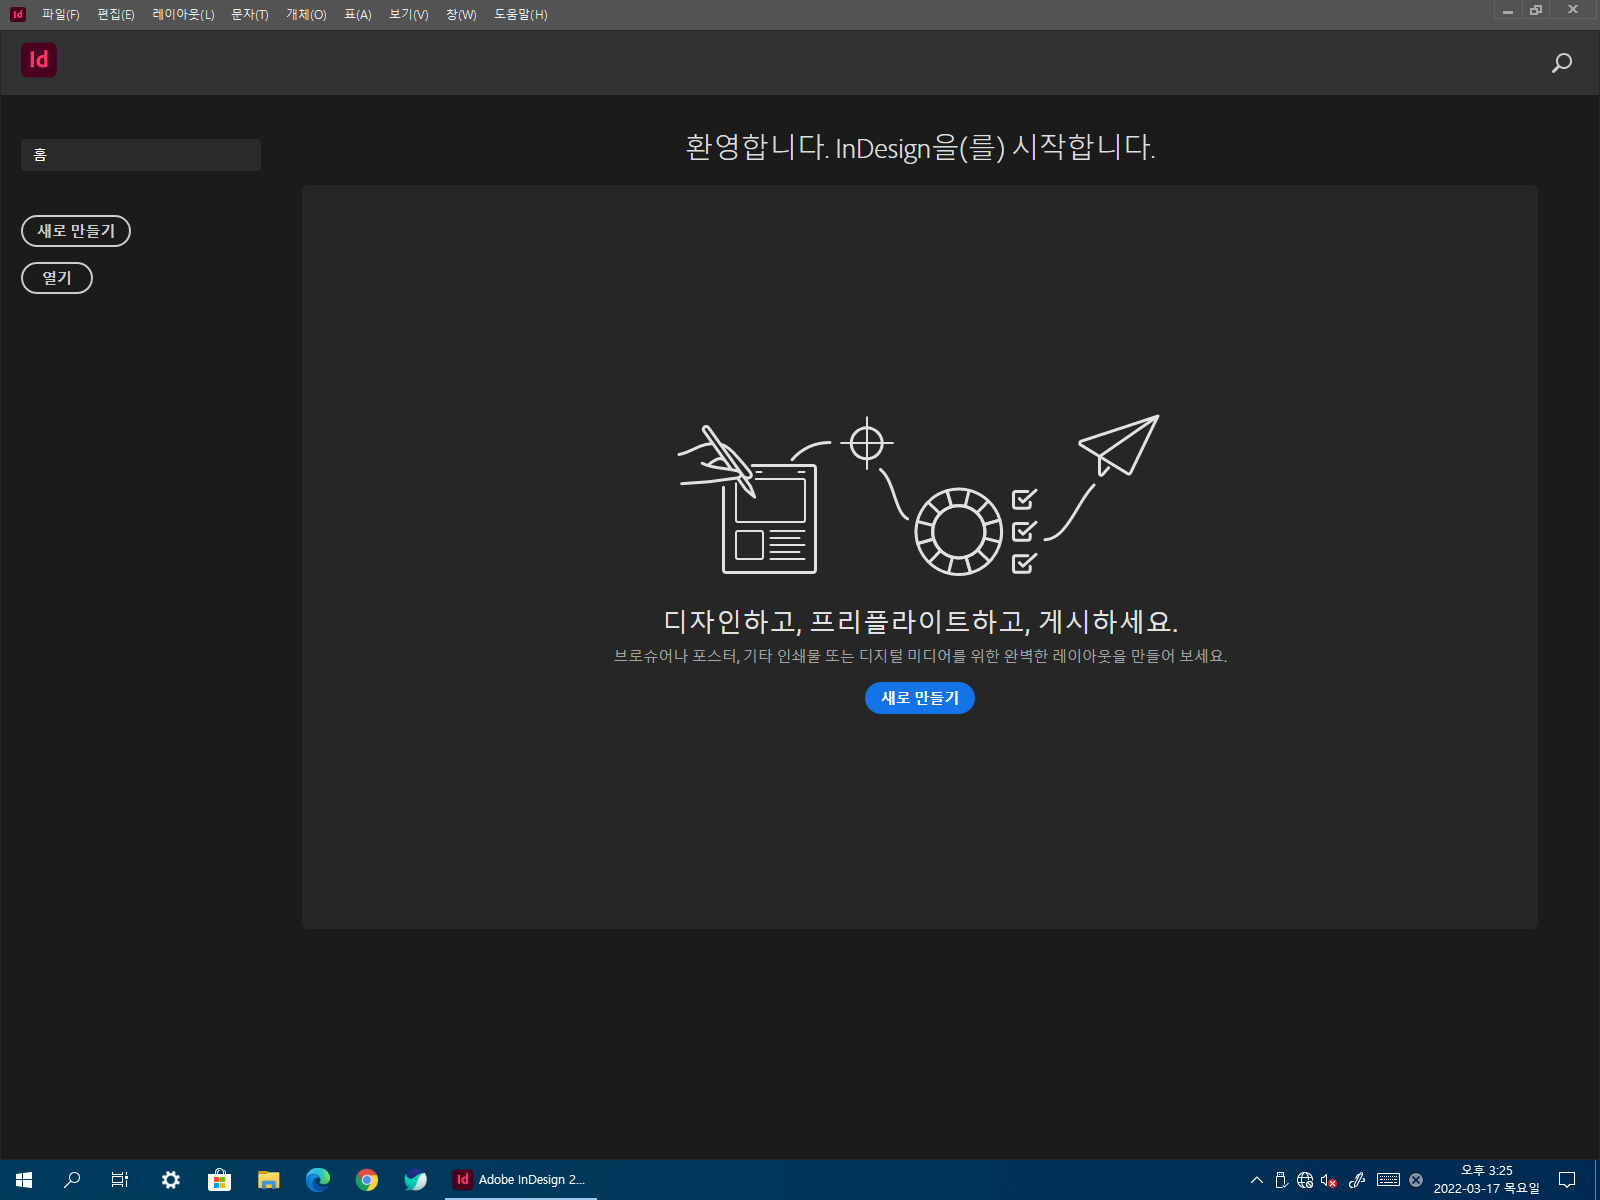Open the 편집(E) menu
This screenshot has width=1600, height=1200.
coord(116,14)
